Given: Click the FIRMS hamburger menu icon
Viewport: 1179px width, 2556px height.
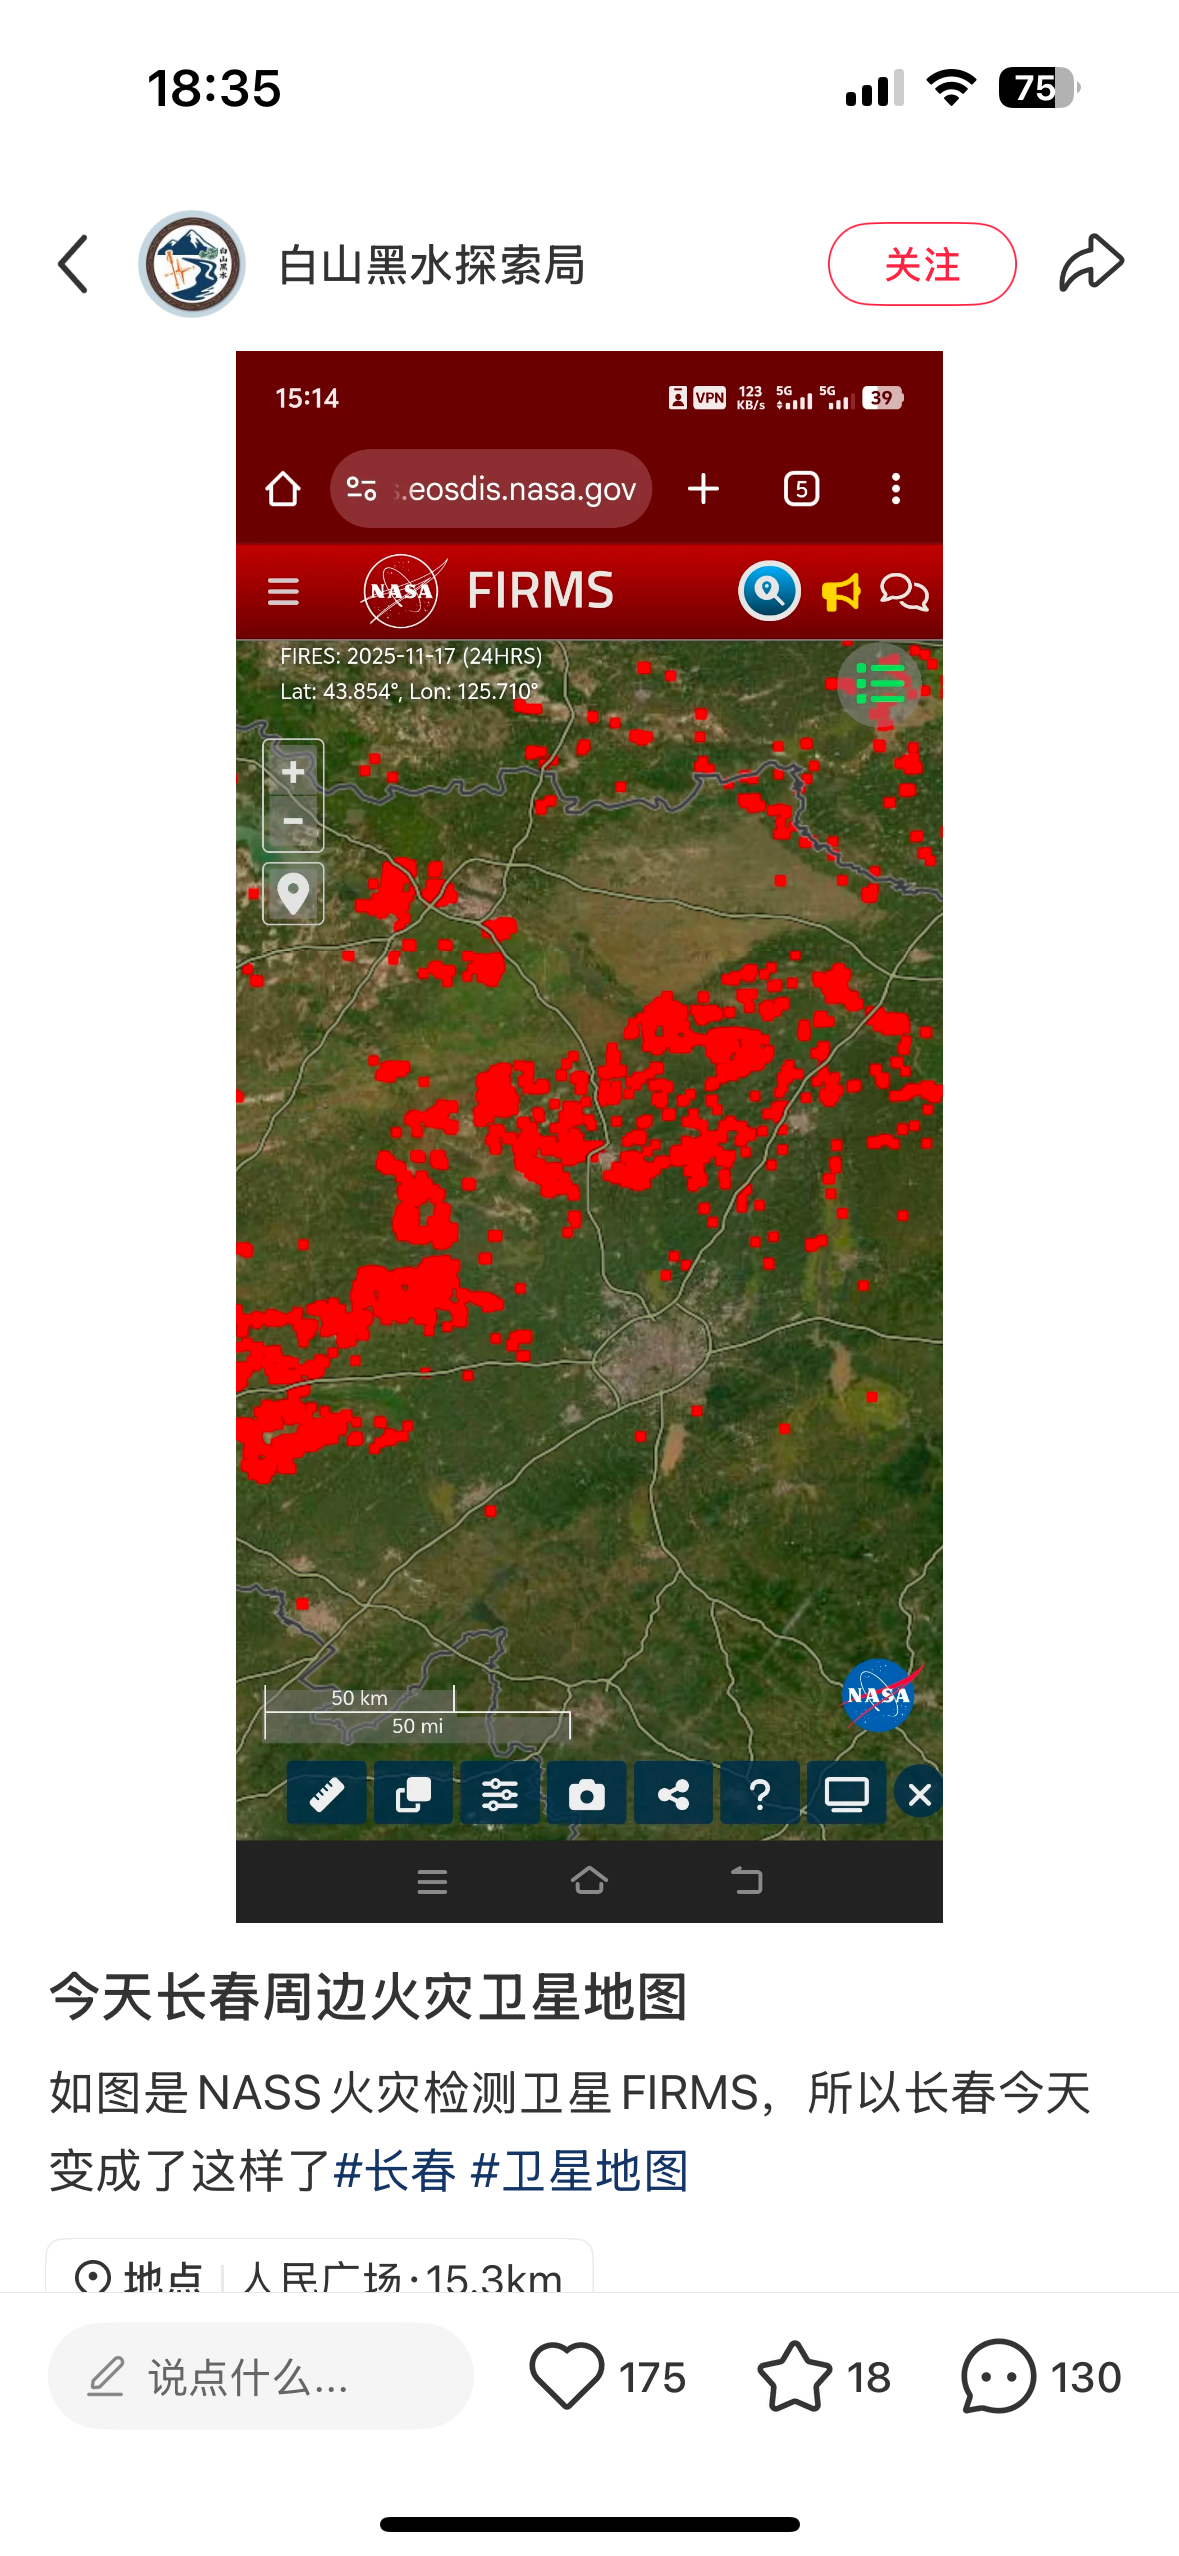Looking at the screenshot, I should pyautogui.click(x=283, y=591).
